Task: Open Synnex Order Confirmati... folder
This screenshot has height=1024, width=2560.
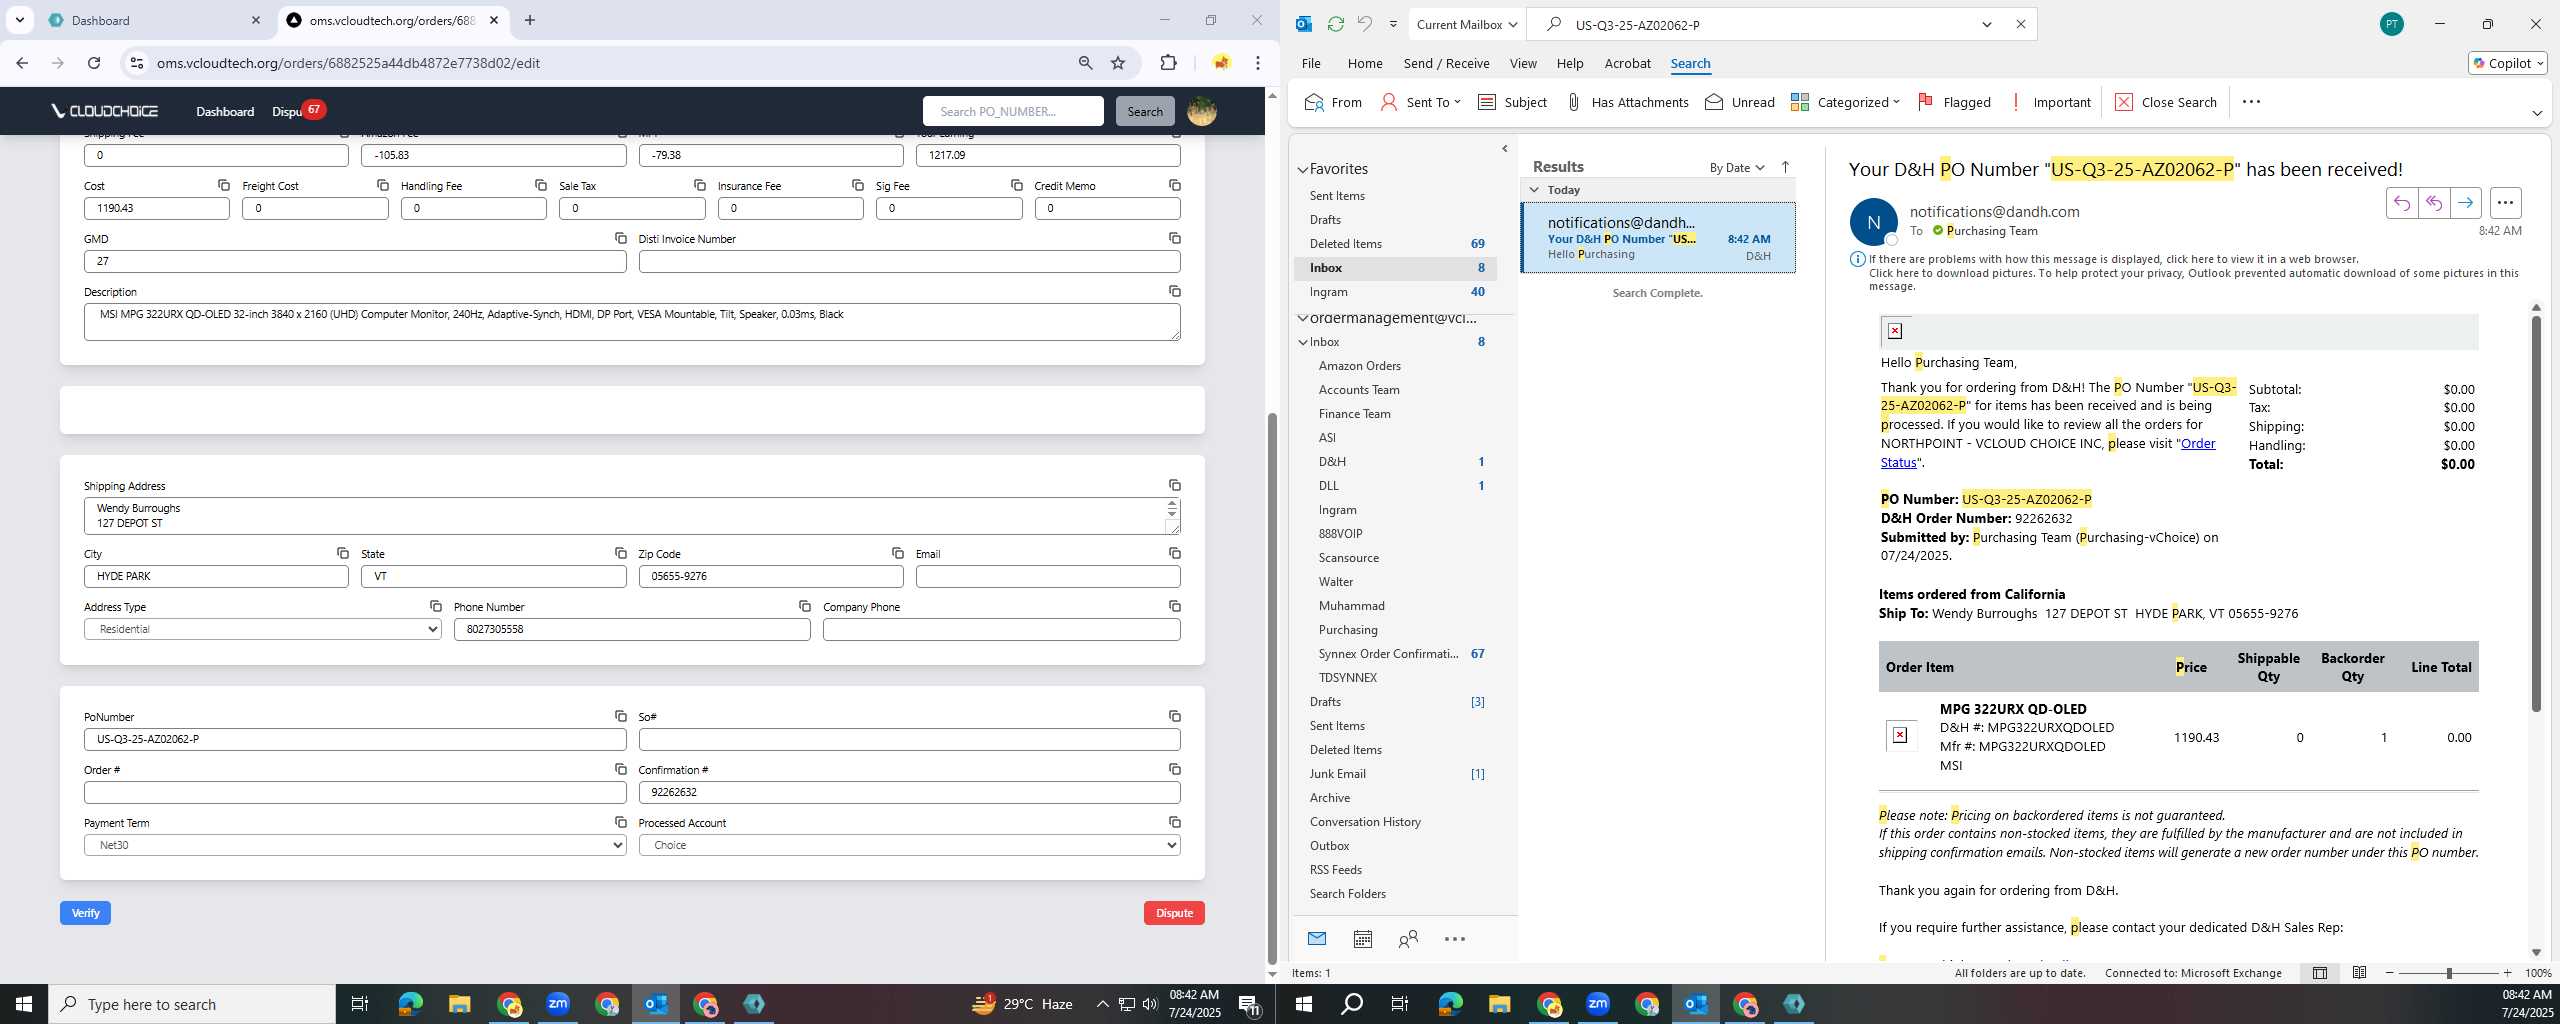Action: tap(1388, 654)
